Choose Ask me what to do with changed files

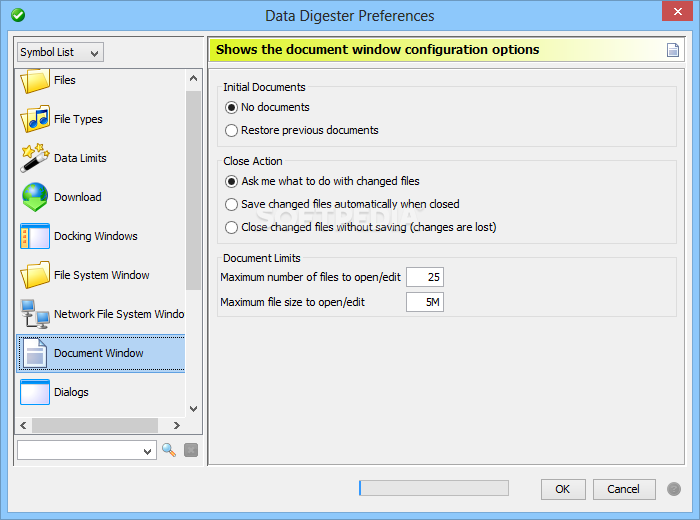tap(322, 181)
